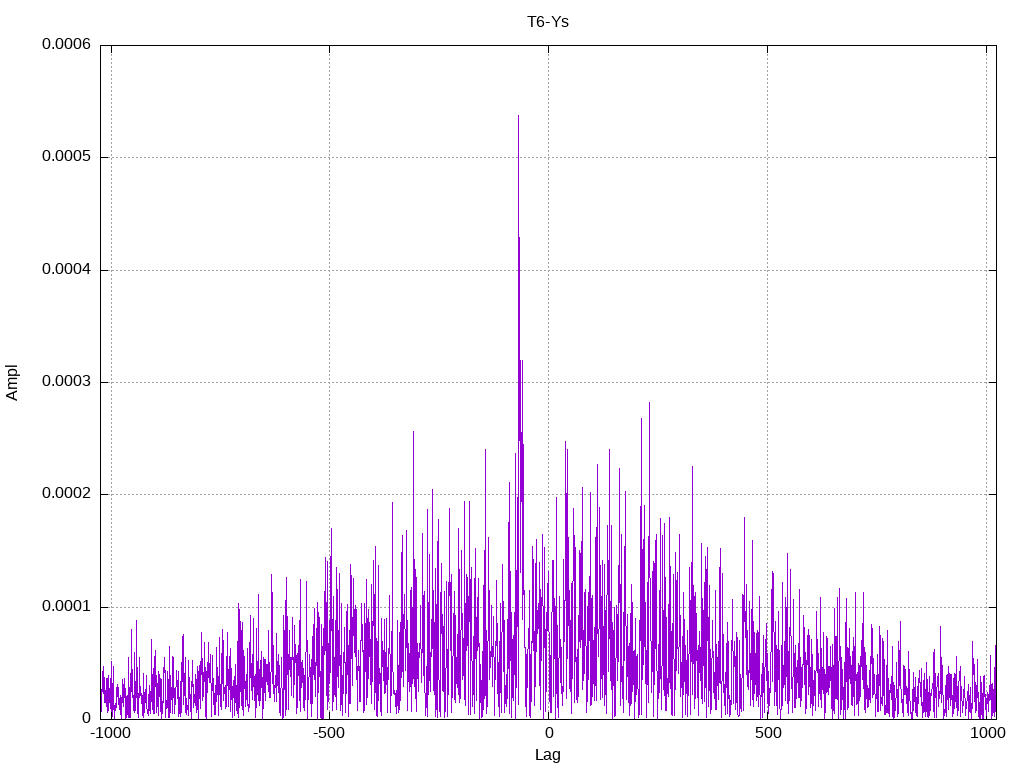The height and width of the screenshot is (768, 1024).
Task: Select the Y-axis tick value 0.0003
Action: pos(67,381)
